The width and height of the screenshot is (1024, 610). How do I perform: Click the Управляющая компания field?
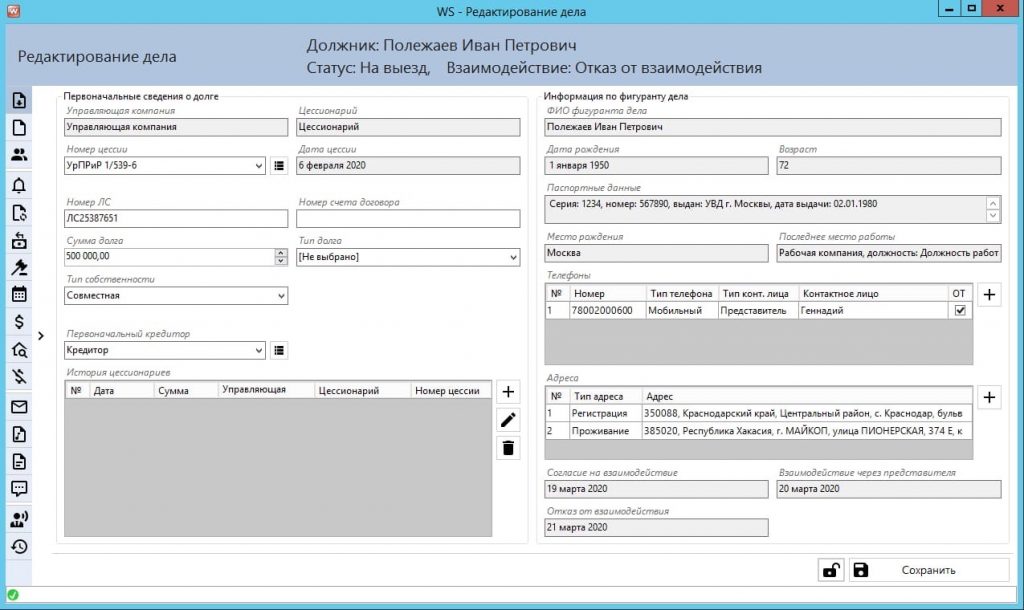click(x=176, y=127)
